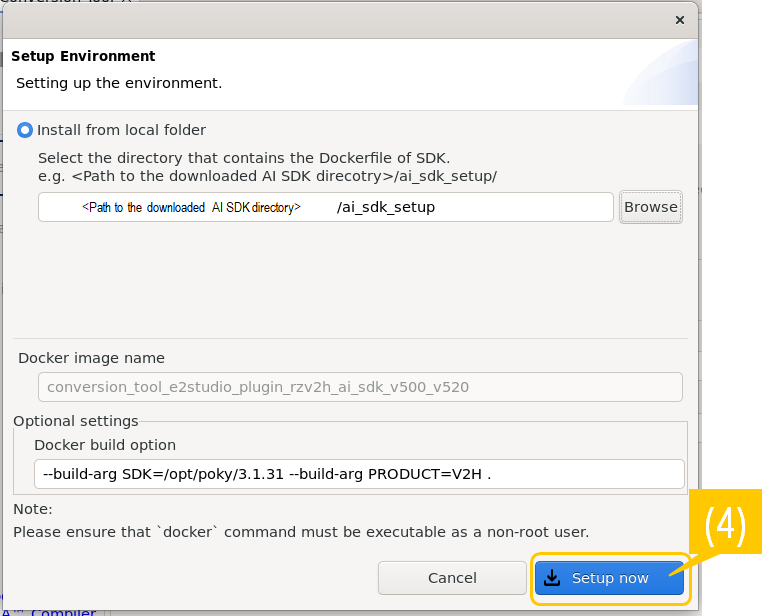Click the download icon on Setup now
This screenshot has height=616, width=774.
point(552,578)
